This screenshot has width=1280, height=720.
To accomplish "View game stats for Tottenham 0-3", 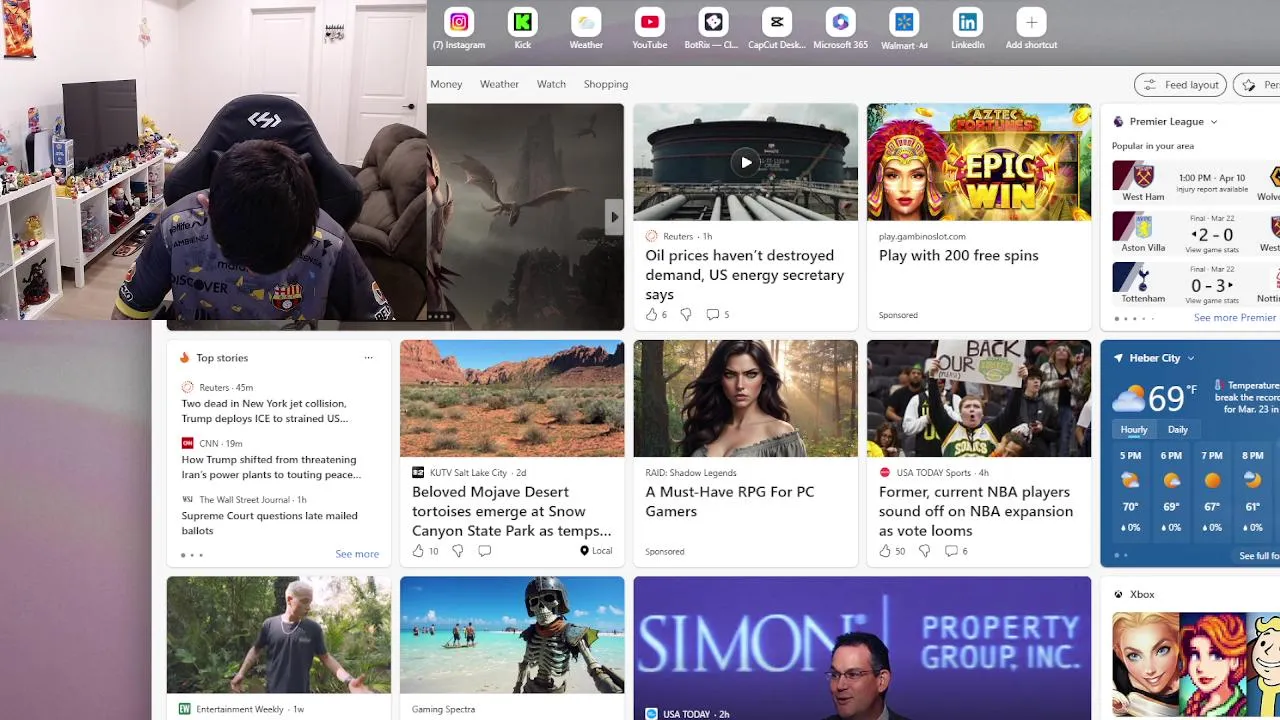I will (x=1212, y=300).
